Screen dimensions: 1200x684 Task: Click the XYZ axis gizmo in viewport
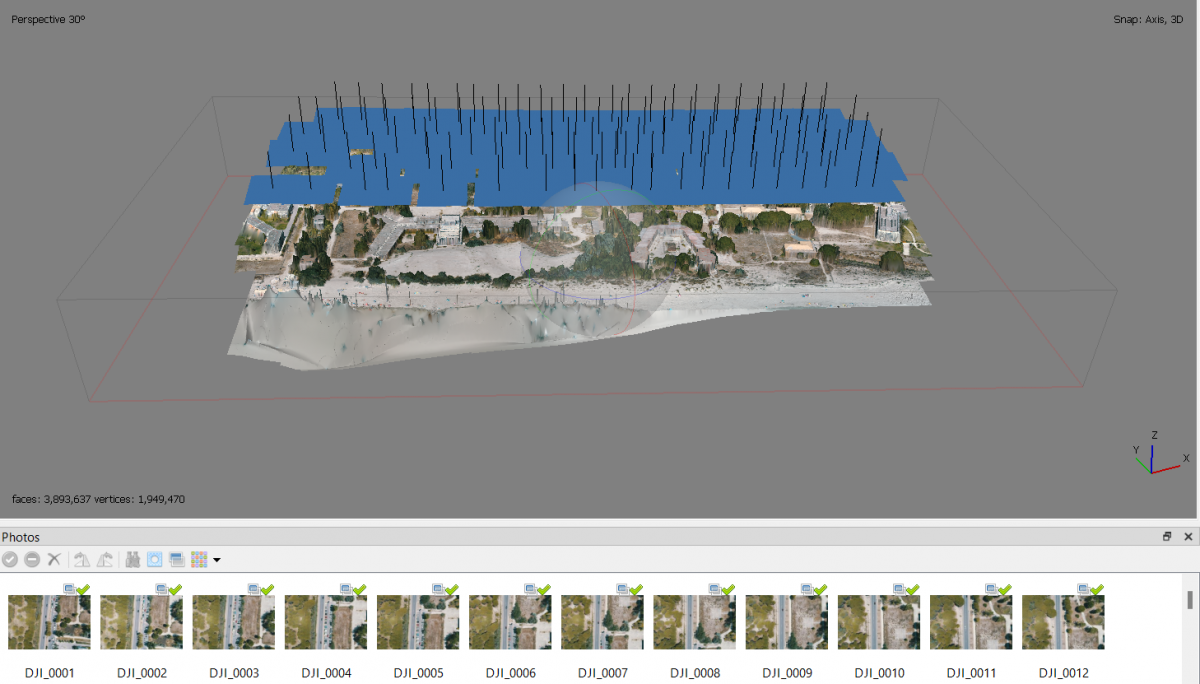(x=1151, y=458)
